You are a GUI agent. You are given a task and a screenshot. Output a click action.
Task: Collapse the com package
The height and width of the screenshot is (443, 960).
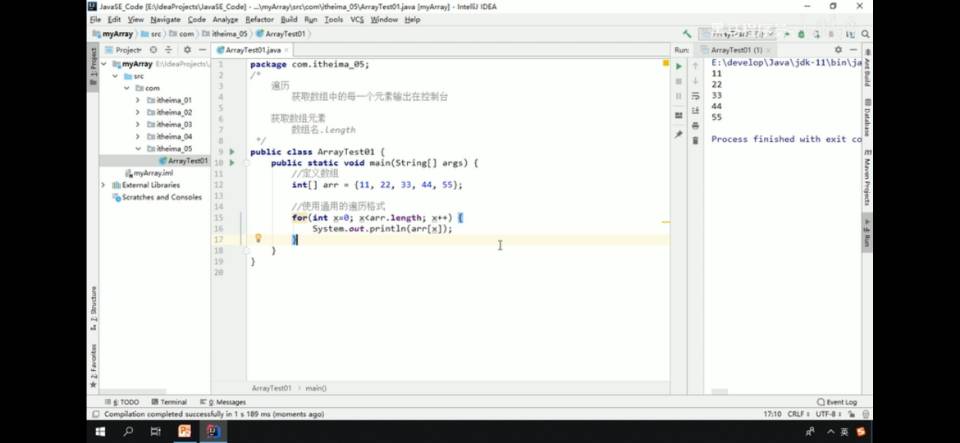(127, 88)
